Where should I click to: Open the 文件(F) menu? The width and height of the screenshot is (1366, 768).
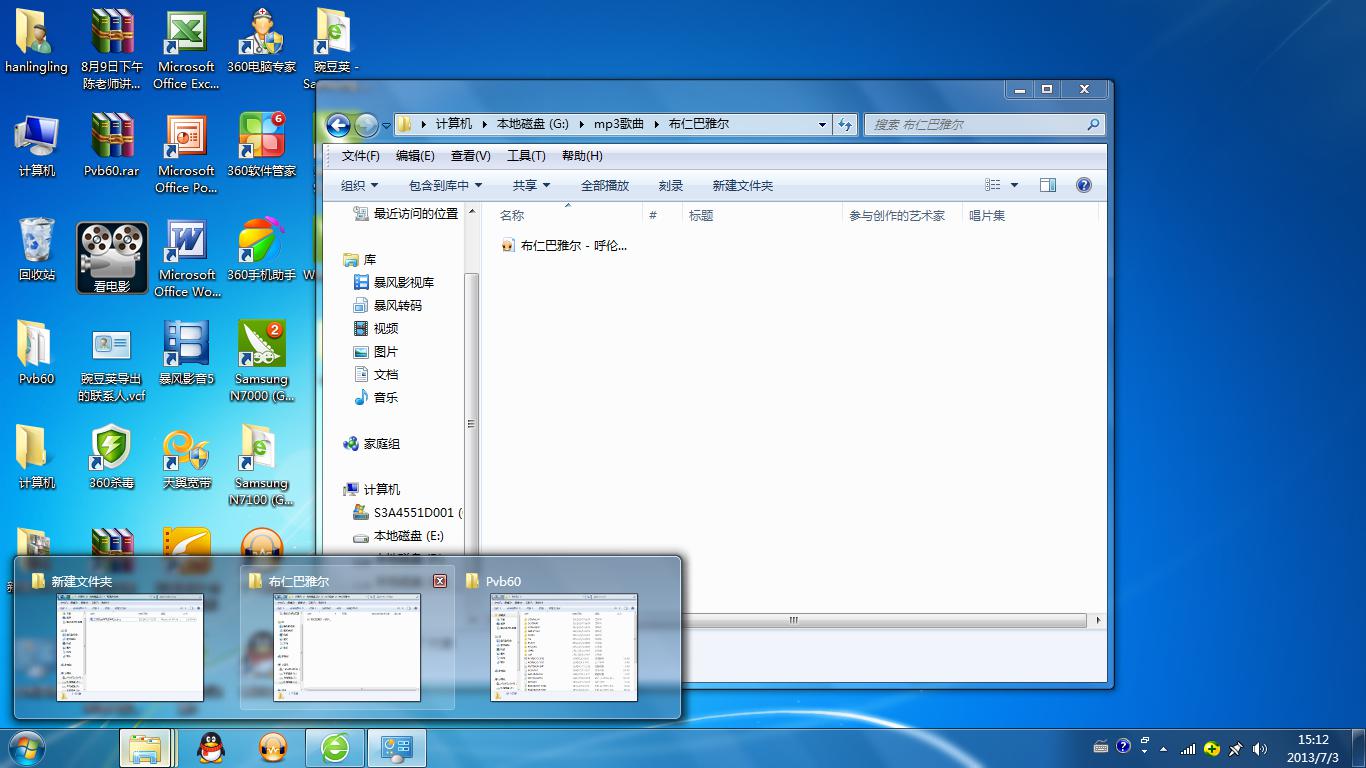pos(360,156)
